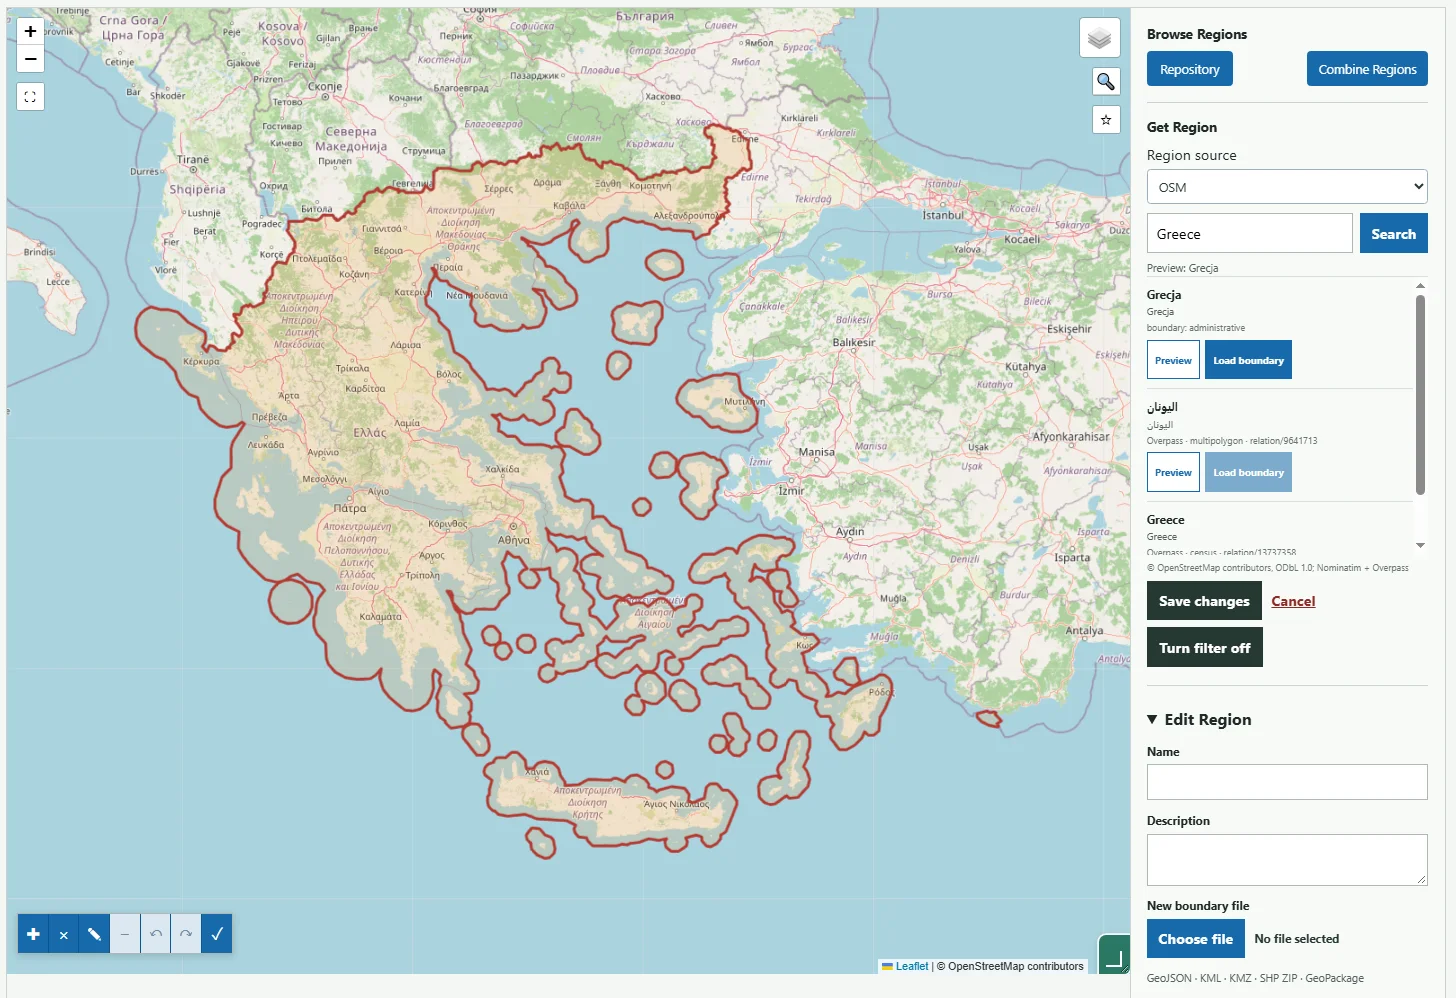Click the 'Preview: Grecja' status text
The height and width of the screenshot is (998, 1456).
coord(1183,268)
